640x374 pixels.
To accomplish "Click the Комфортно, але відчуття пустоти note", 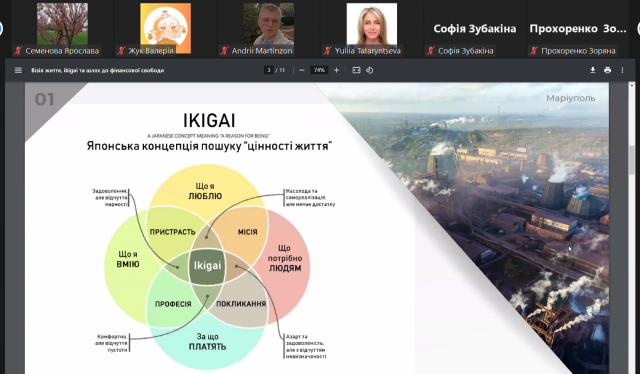I will [112, 343].
